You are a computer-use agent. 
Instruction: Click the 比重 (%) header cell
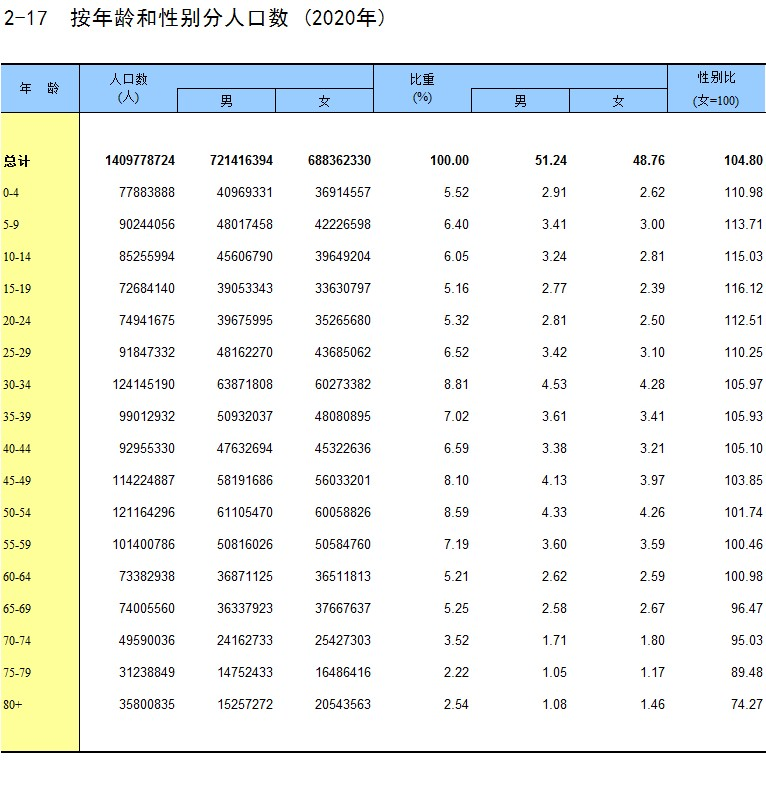(422, 88)
